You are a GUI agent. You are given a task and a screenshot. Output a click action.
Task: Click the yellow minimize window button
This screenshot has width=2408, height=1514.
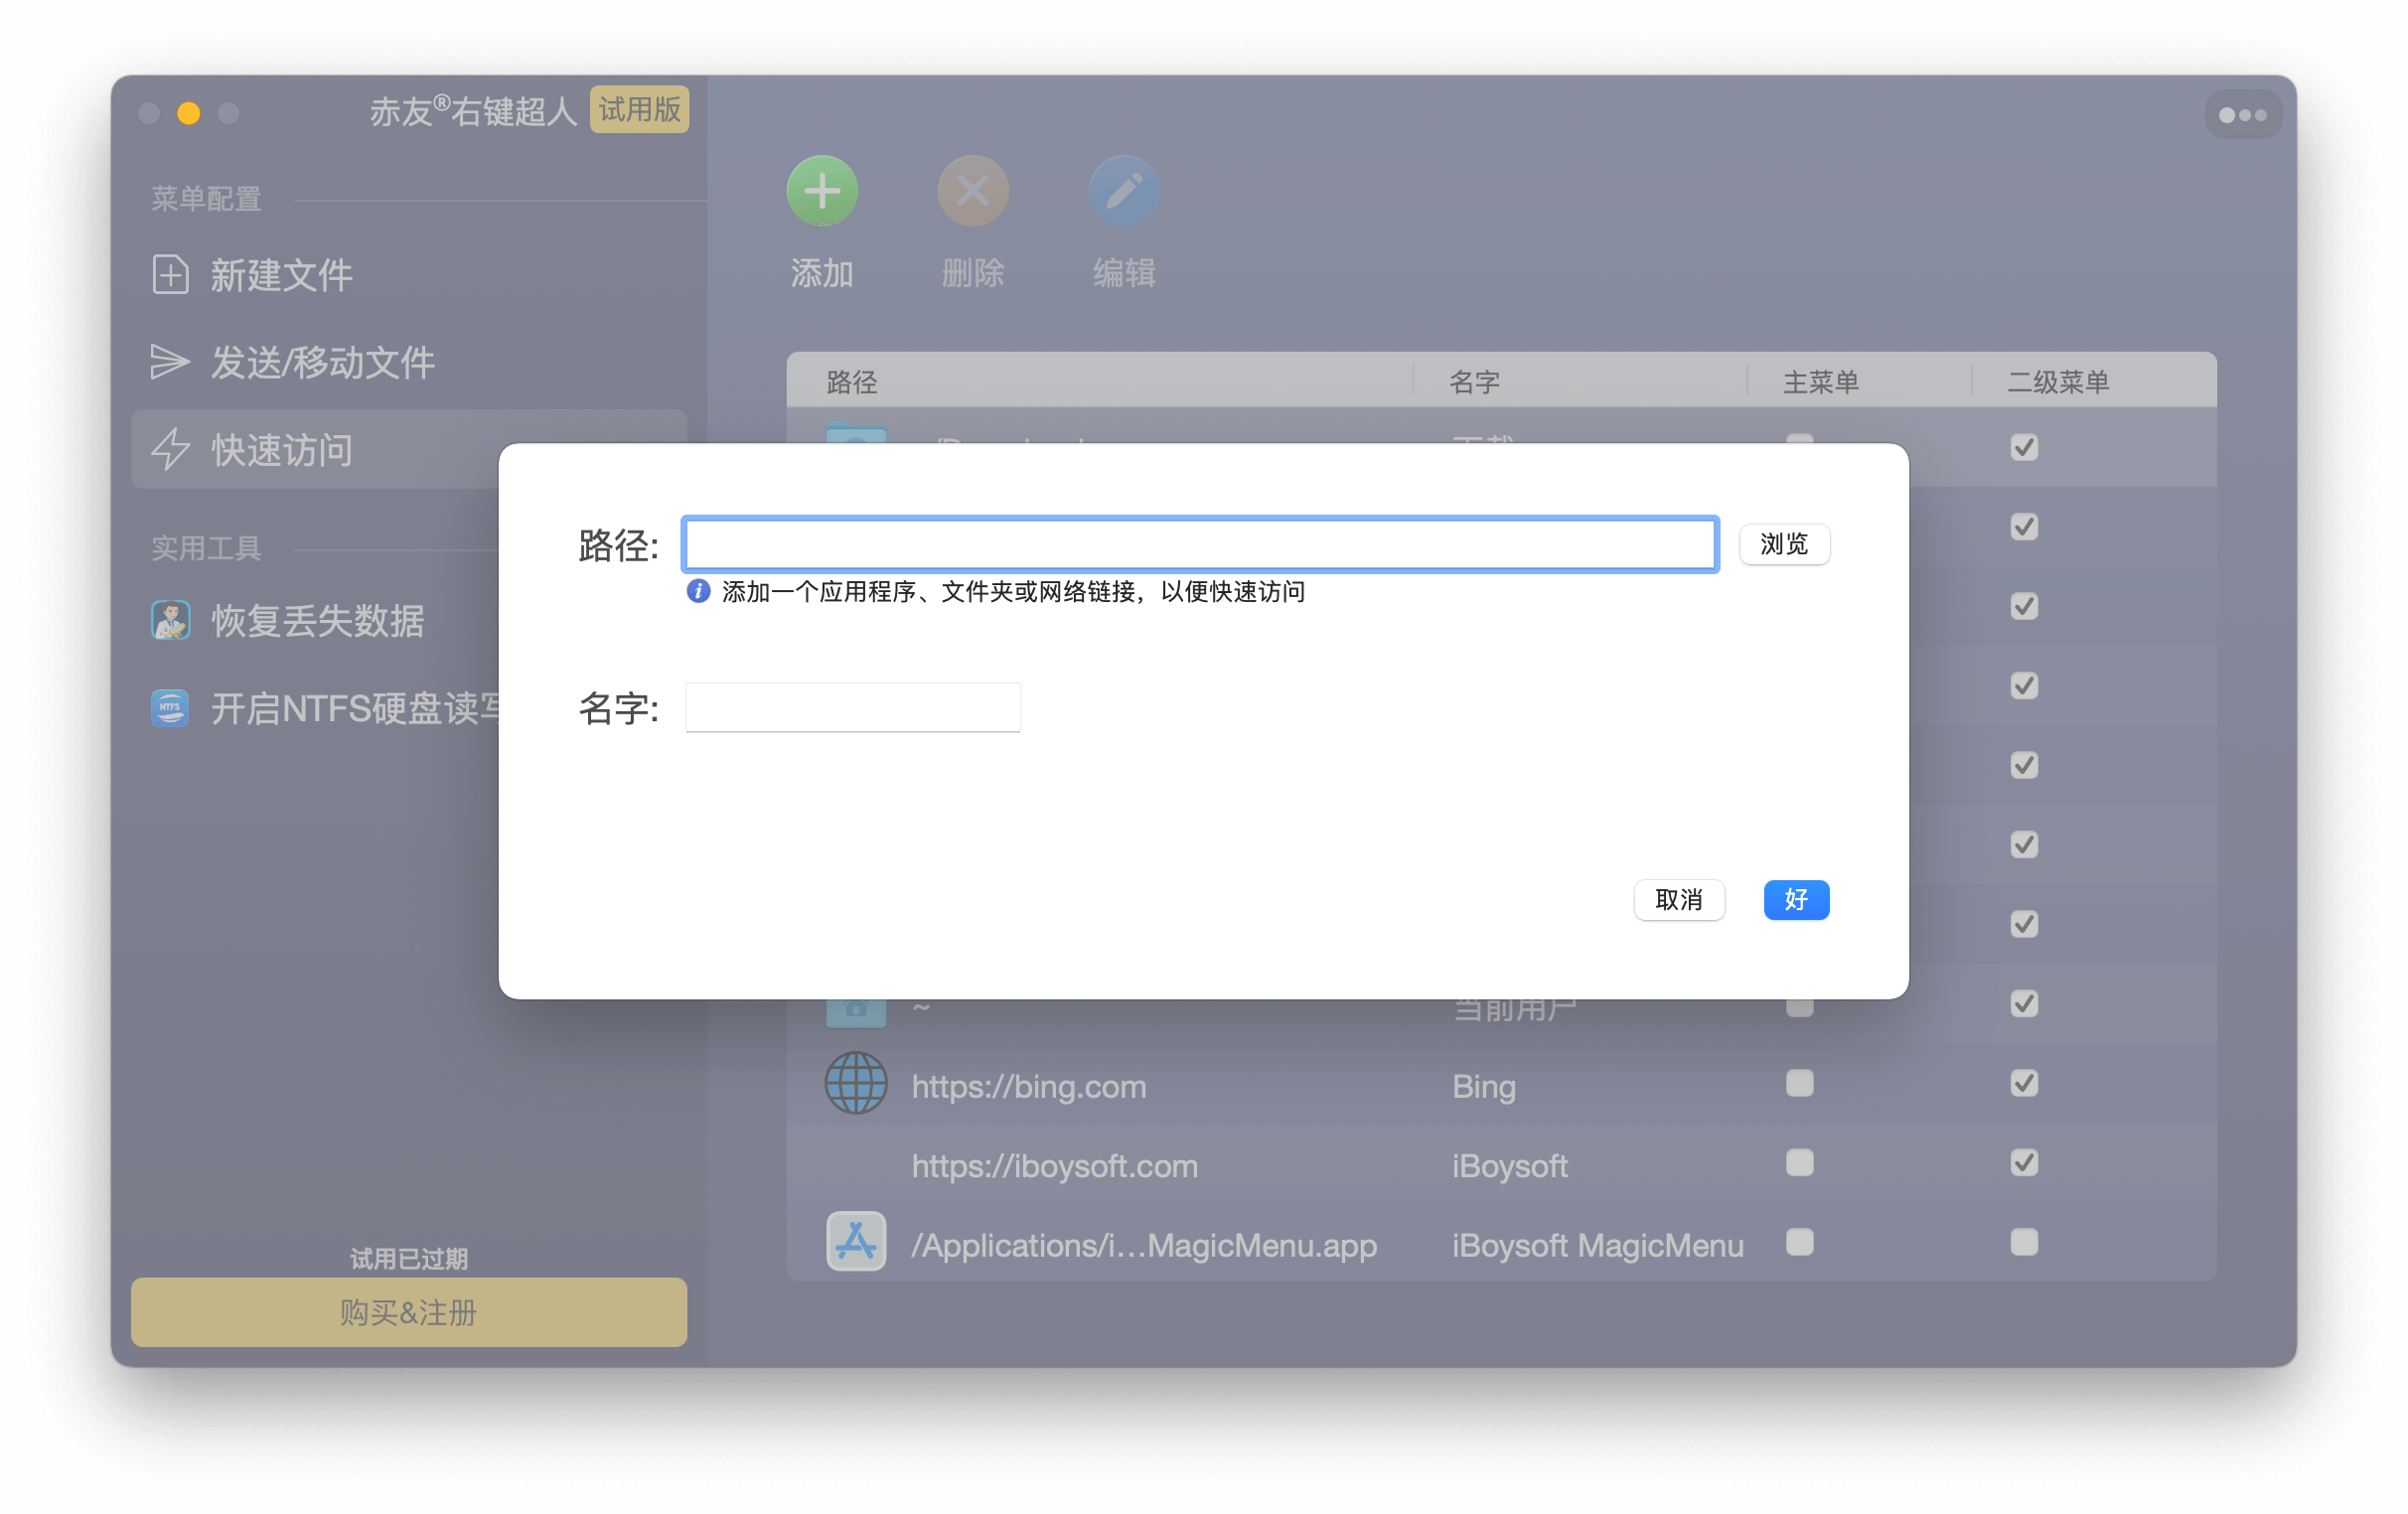[188, 113]
